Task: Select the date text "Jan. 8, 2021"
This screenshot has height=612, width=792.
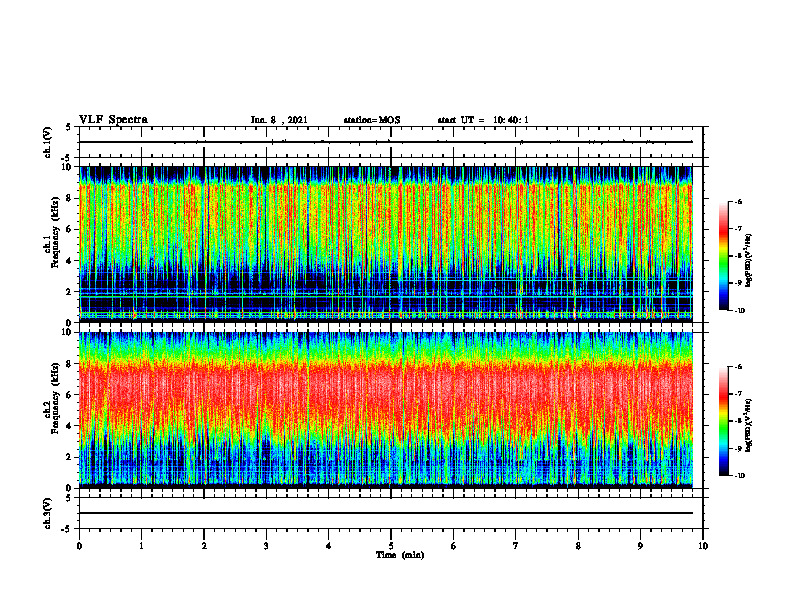Action: tap(279, 120)
